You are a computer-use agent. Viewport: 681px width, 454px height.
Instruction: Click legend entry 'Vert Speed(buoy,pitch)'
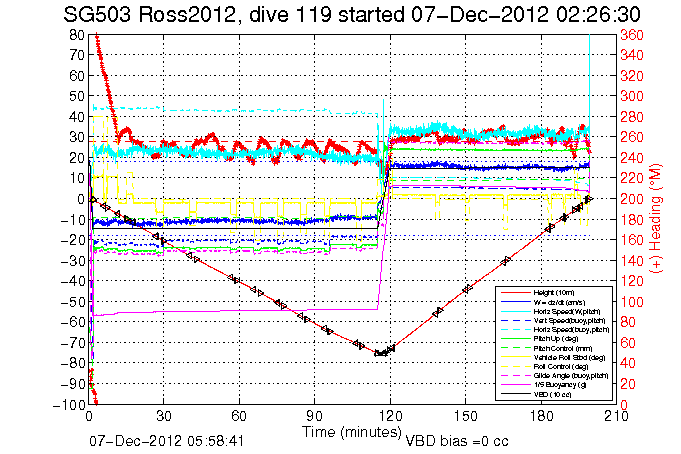click(569, 321)
